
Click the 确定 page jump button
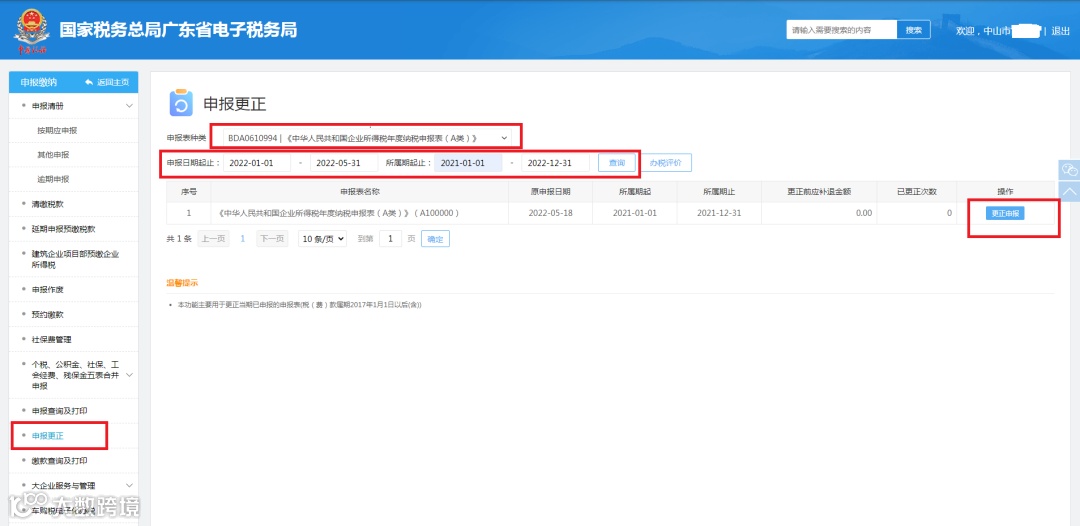(x=435, y=239)
